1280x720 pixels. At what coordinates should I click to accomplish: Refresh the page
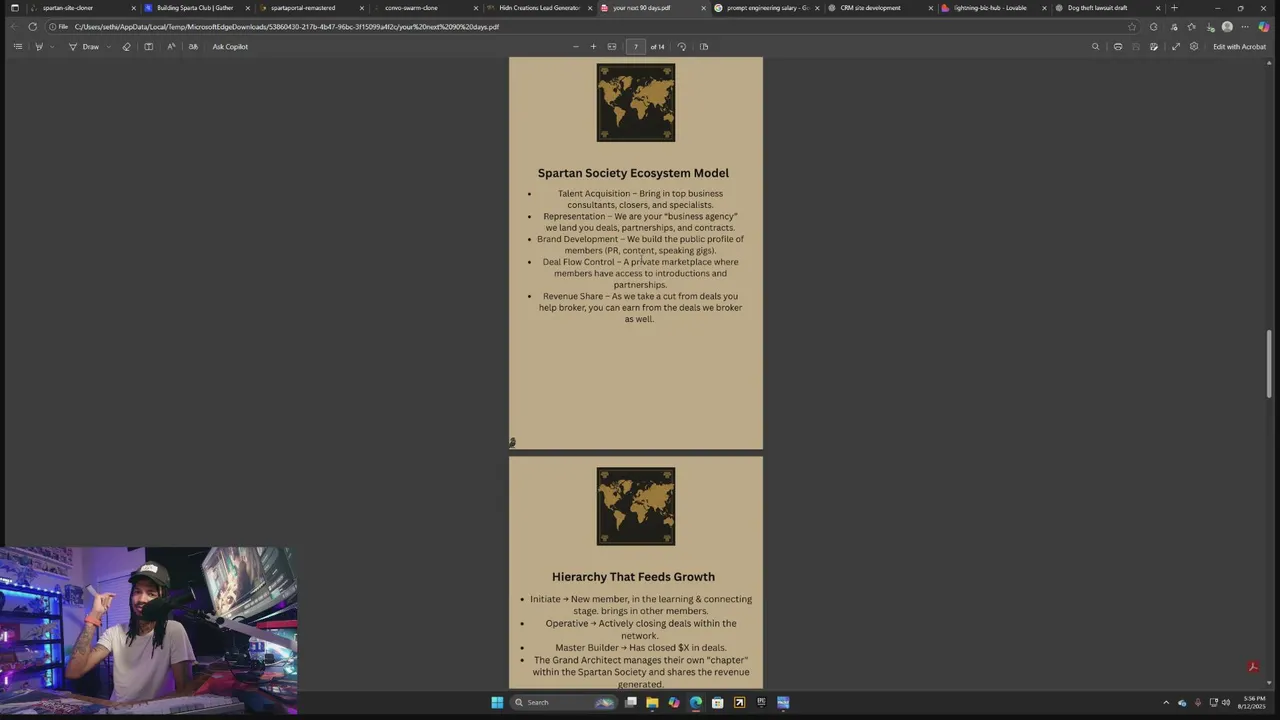click(33, 27)
